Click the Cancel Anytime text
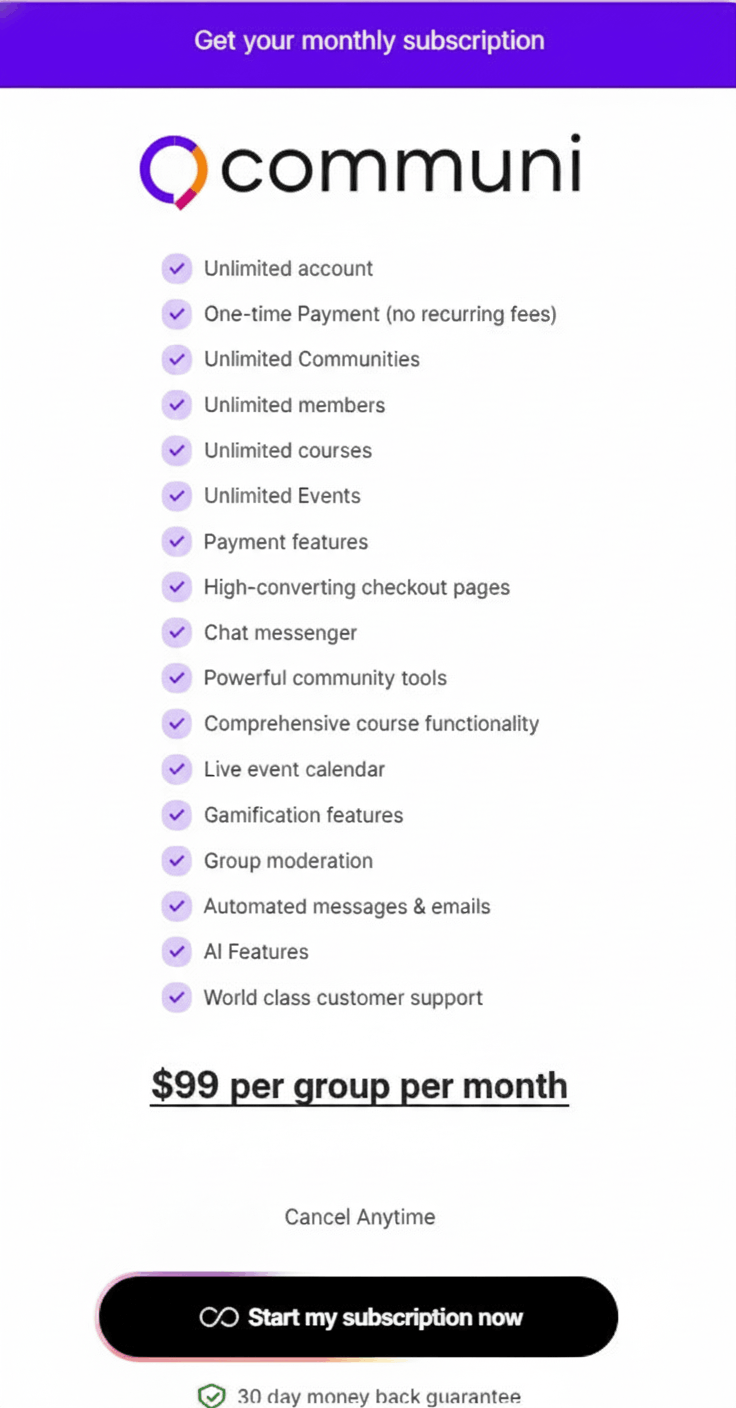Screen dimensions: 736x1408 pyautogui.click(x=360, y=1217)
